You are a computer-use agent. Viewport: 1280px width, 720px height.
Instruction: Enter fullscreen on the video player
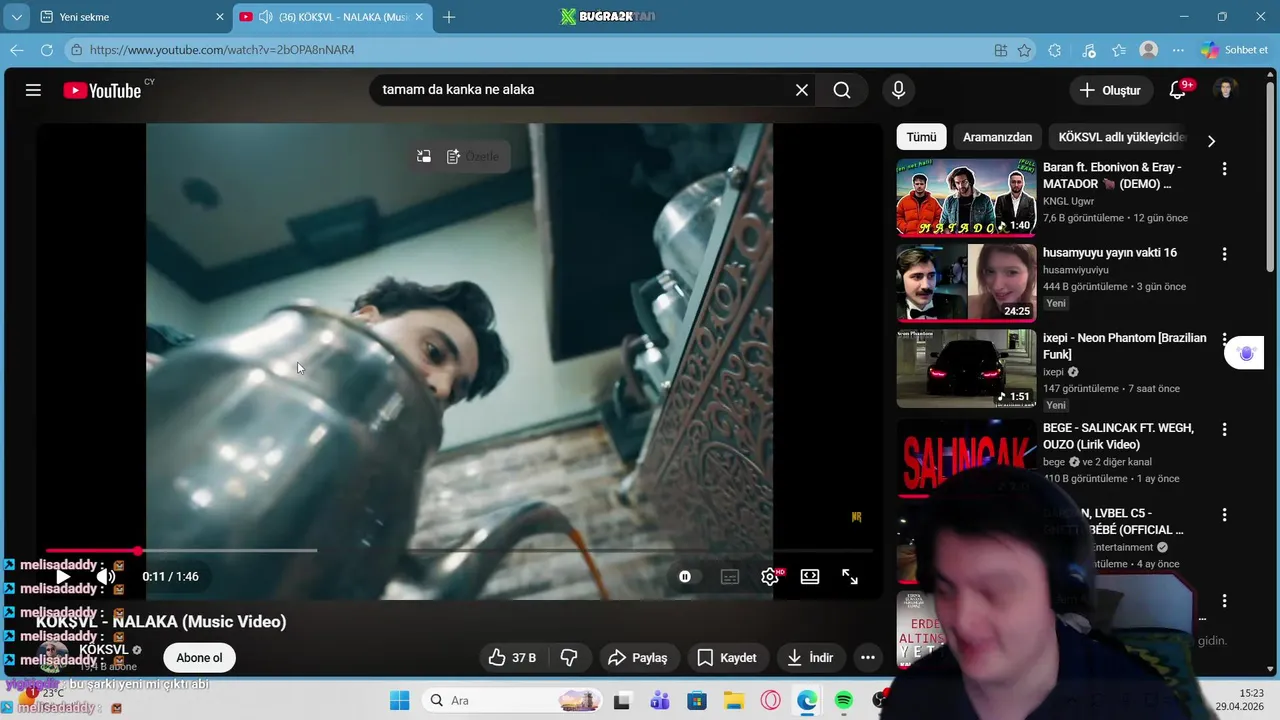[x=850, y=577]
